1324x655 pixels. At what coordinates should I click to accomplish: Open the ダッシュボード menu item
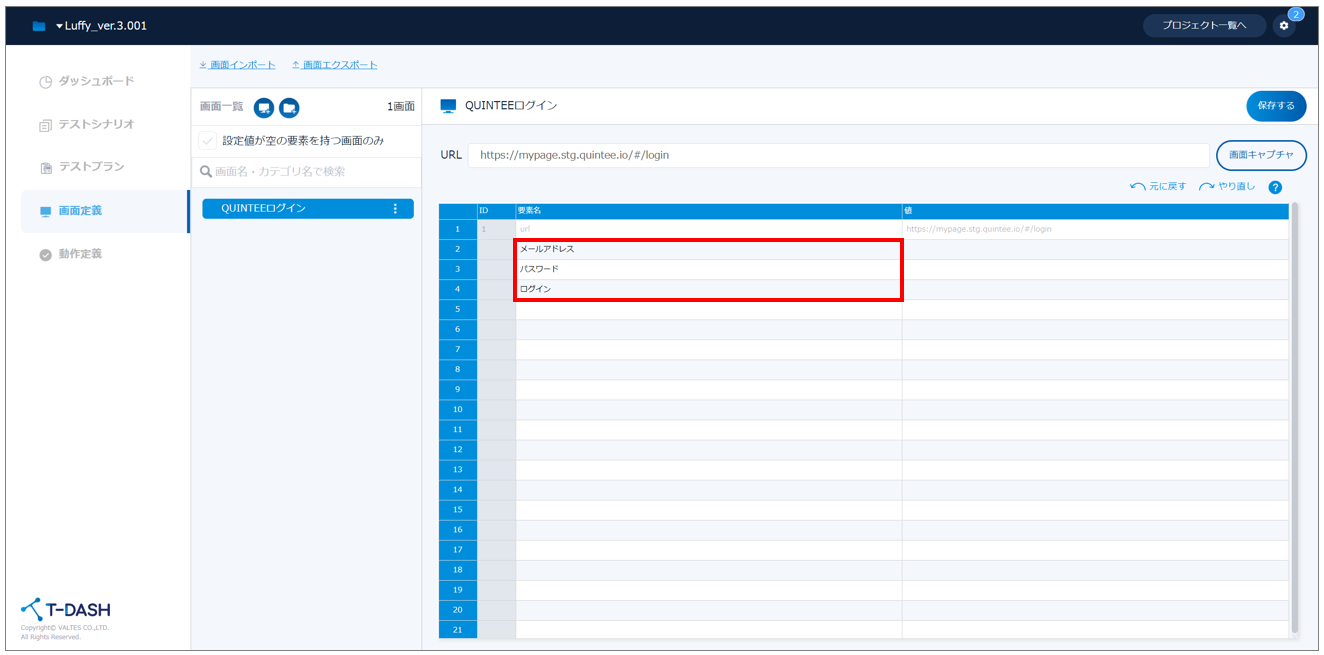[x=95, y=81]
